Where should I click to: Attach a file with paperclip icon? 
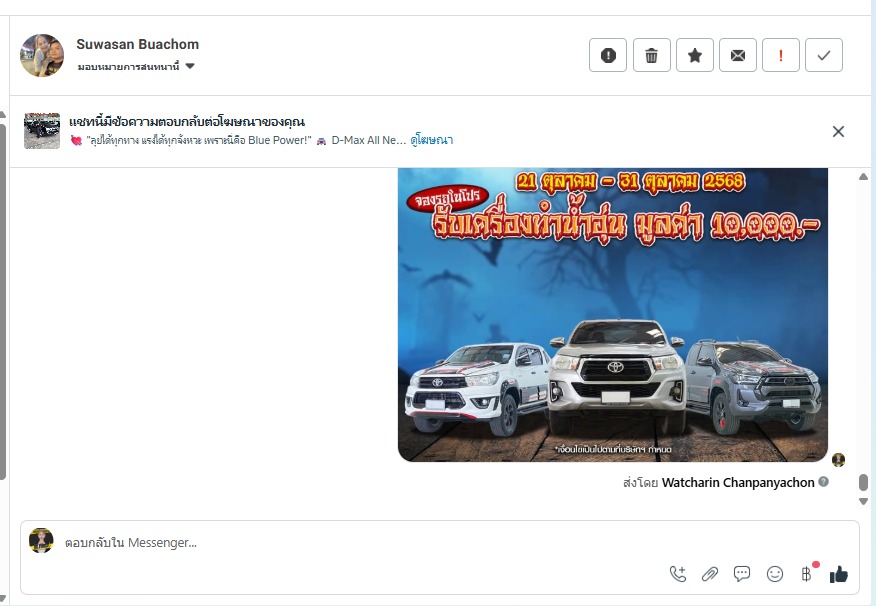[x=710, y=574]
